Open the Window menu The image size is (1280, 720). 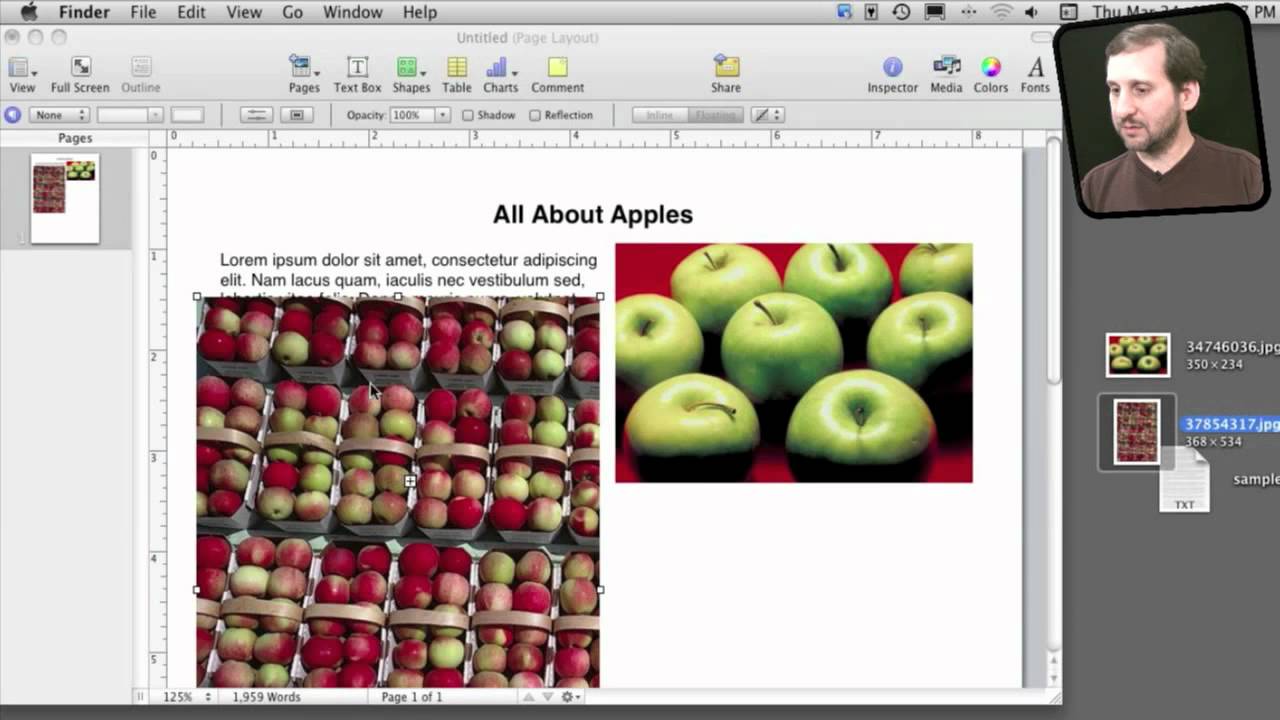(353, 12)
